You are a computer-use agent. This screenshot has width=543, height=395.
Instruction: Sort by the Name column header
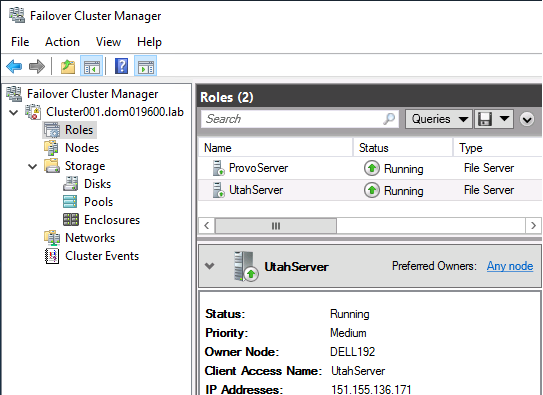click(x=275, y=148)
